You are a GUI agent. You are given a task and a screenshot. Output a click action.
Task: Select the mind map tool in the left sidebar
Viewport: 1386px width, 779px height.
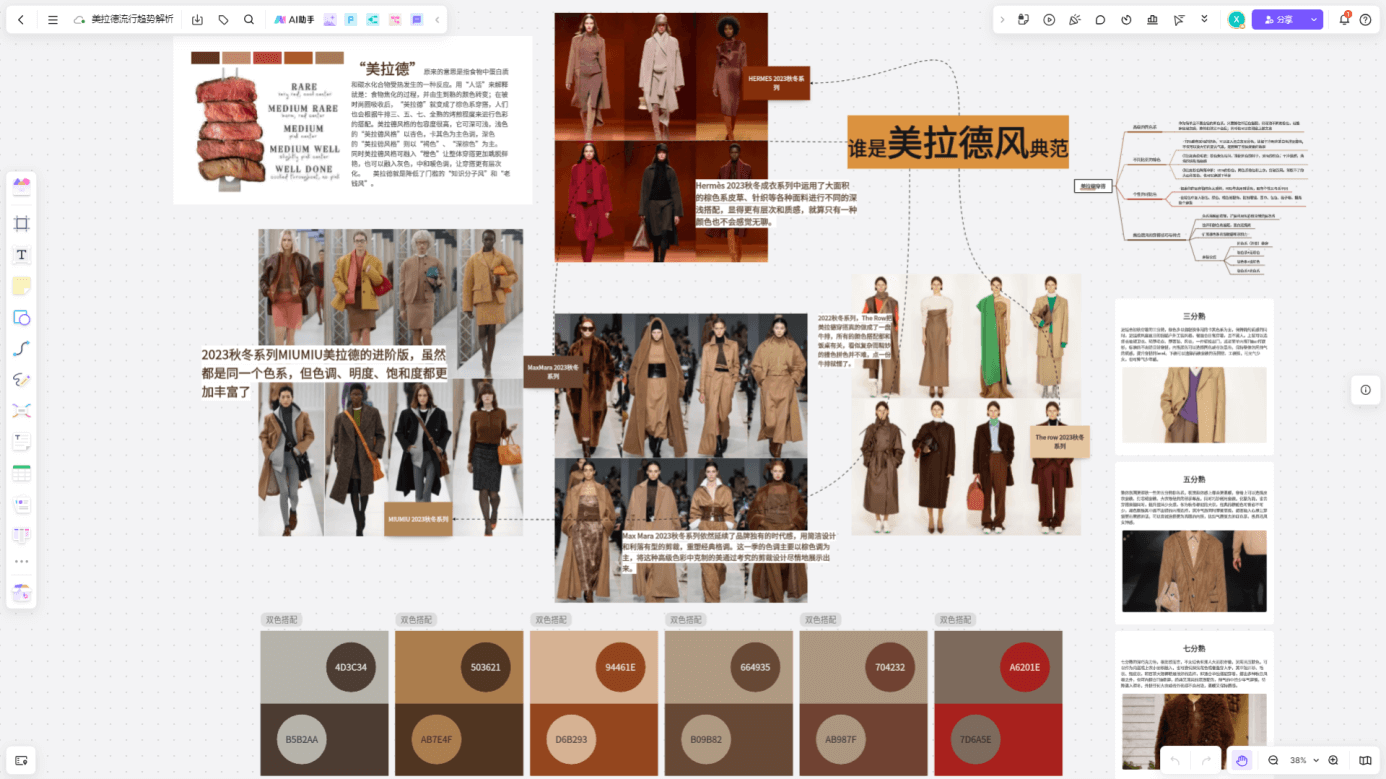[x=21, y=411]
